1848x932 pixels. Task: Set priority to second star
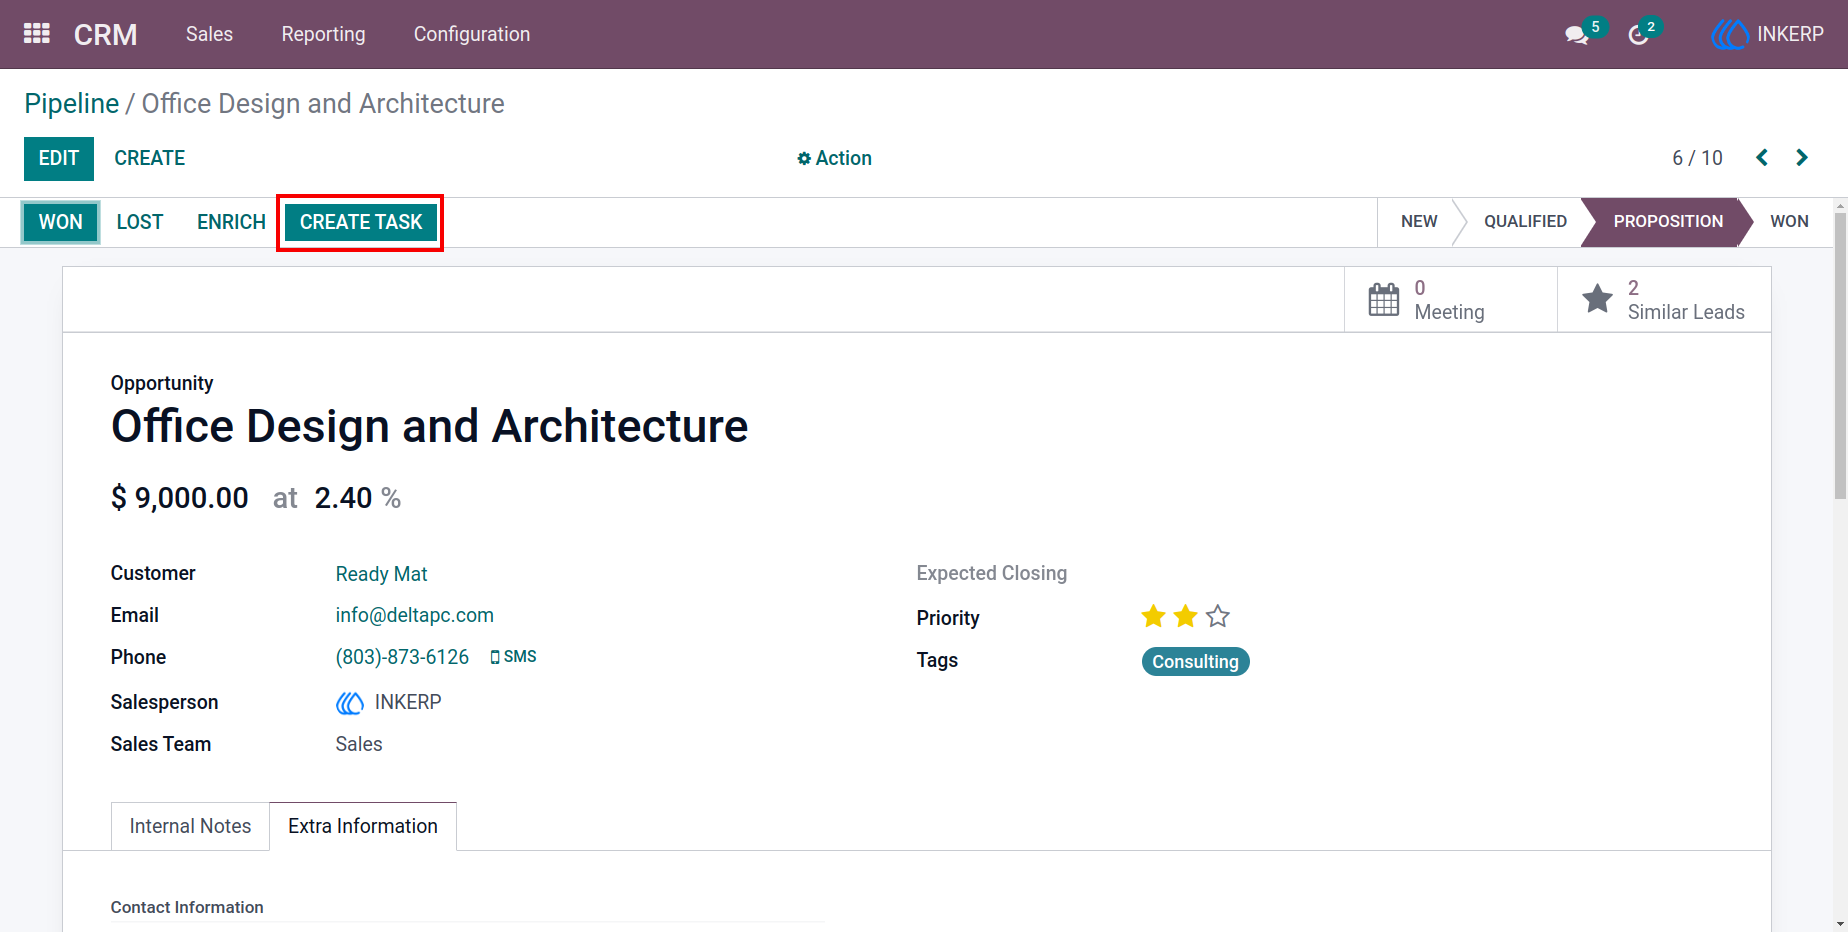(x=1186, y=616)
